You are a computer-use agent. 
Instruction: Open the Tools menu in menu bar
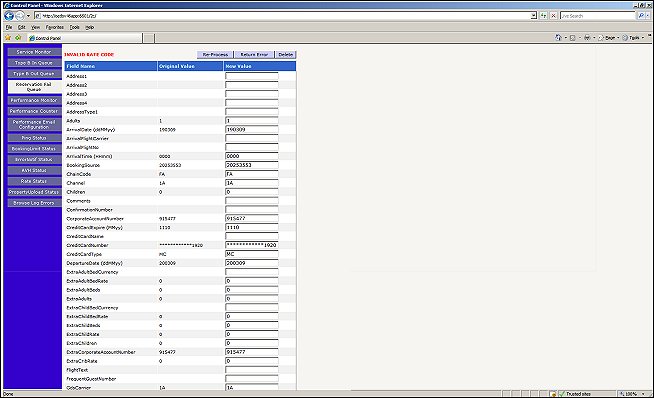point(74,27)
